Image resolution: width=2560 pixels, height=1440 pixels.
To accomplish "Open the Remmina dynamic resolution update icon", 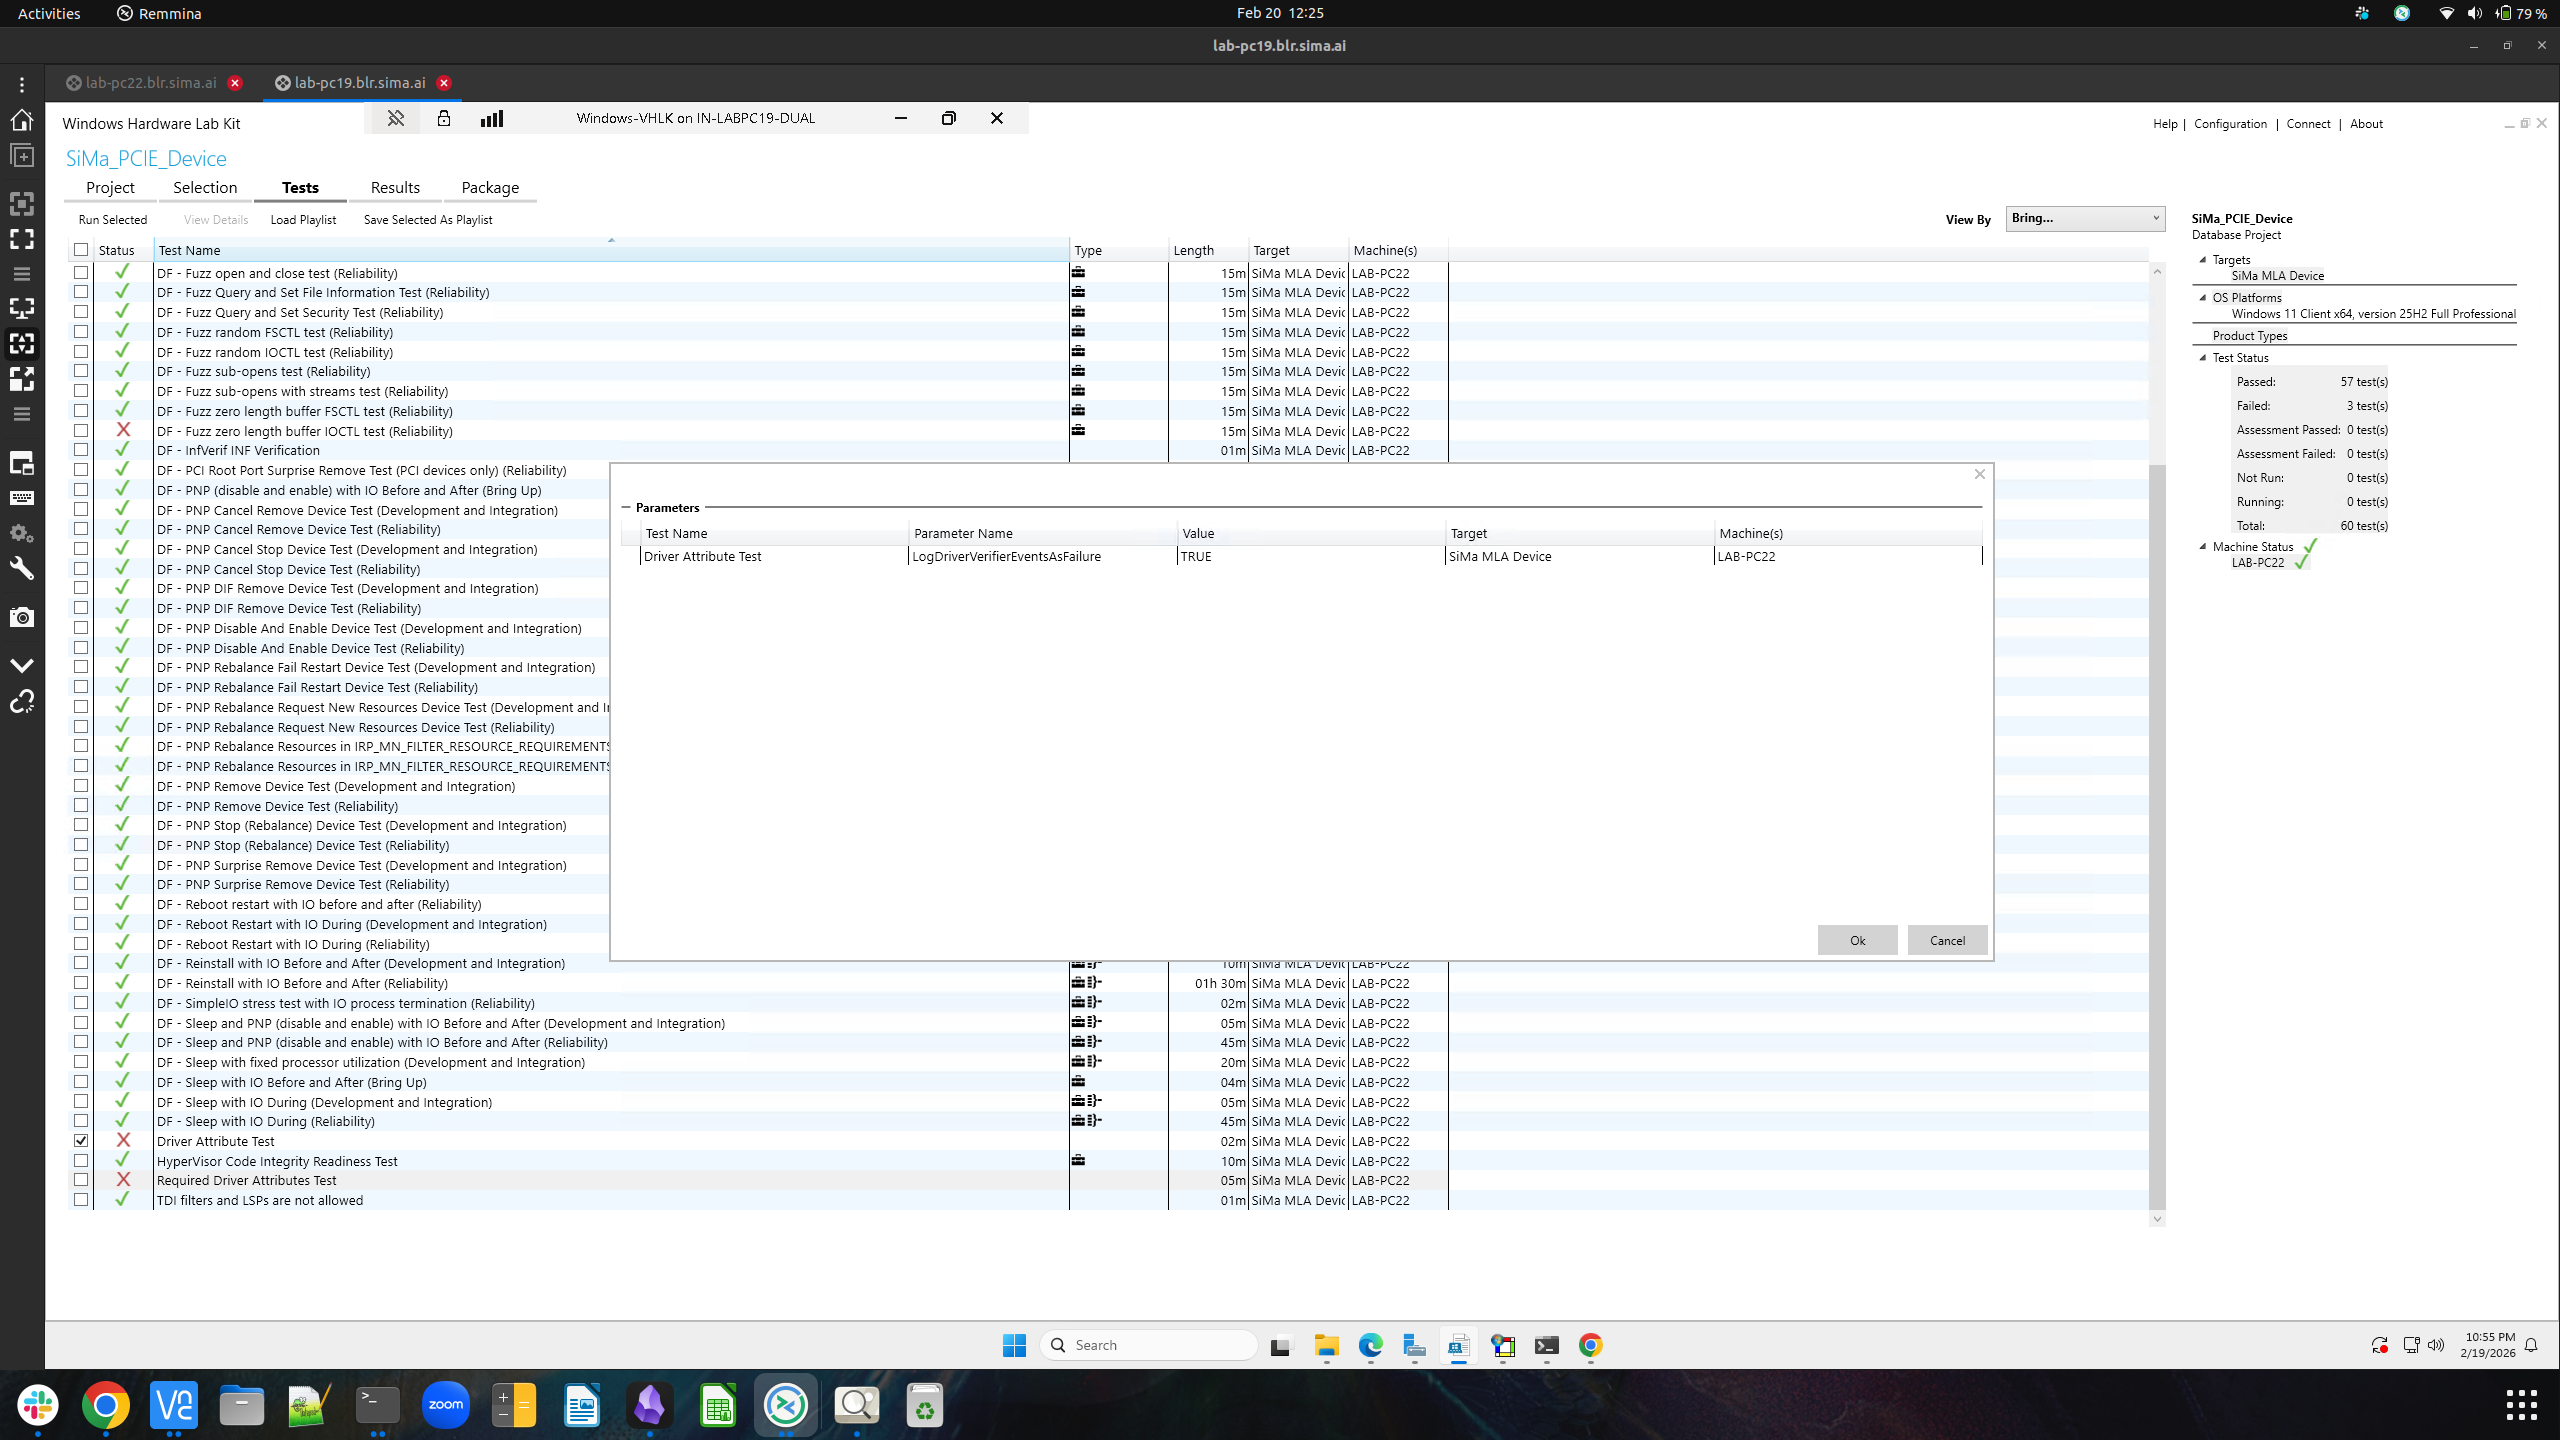I will click(x=22, y=343).
